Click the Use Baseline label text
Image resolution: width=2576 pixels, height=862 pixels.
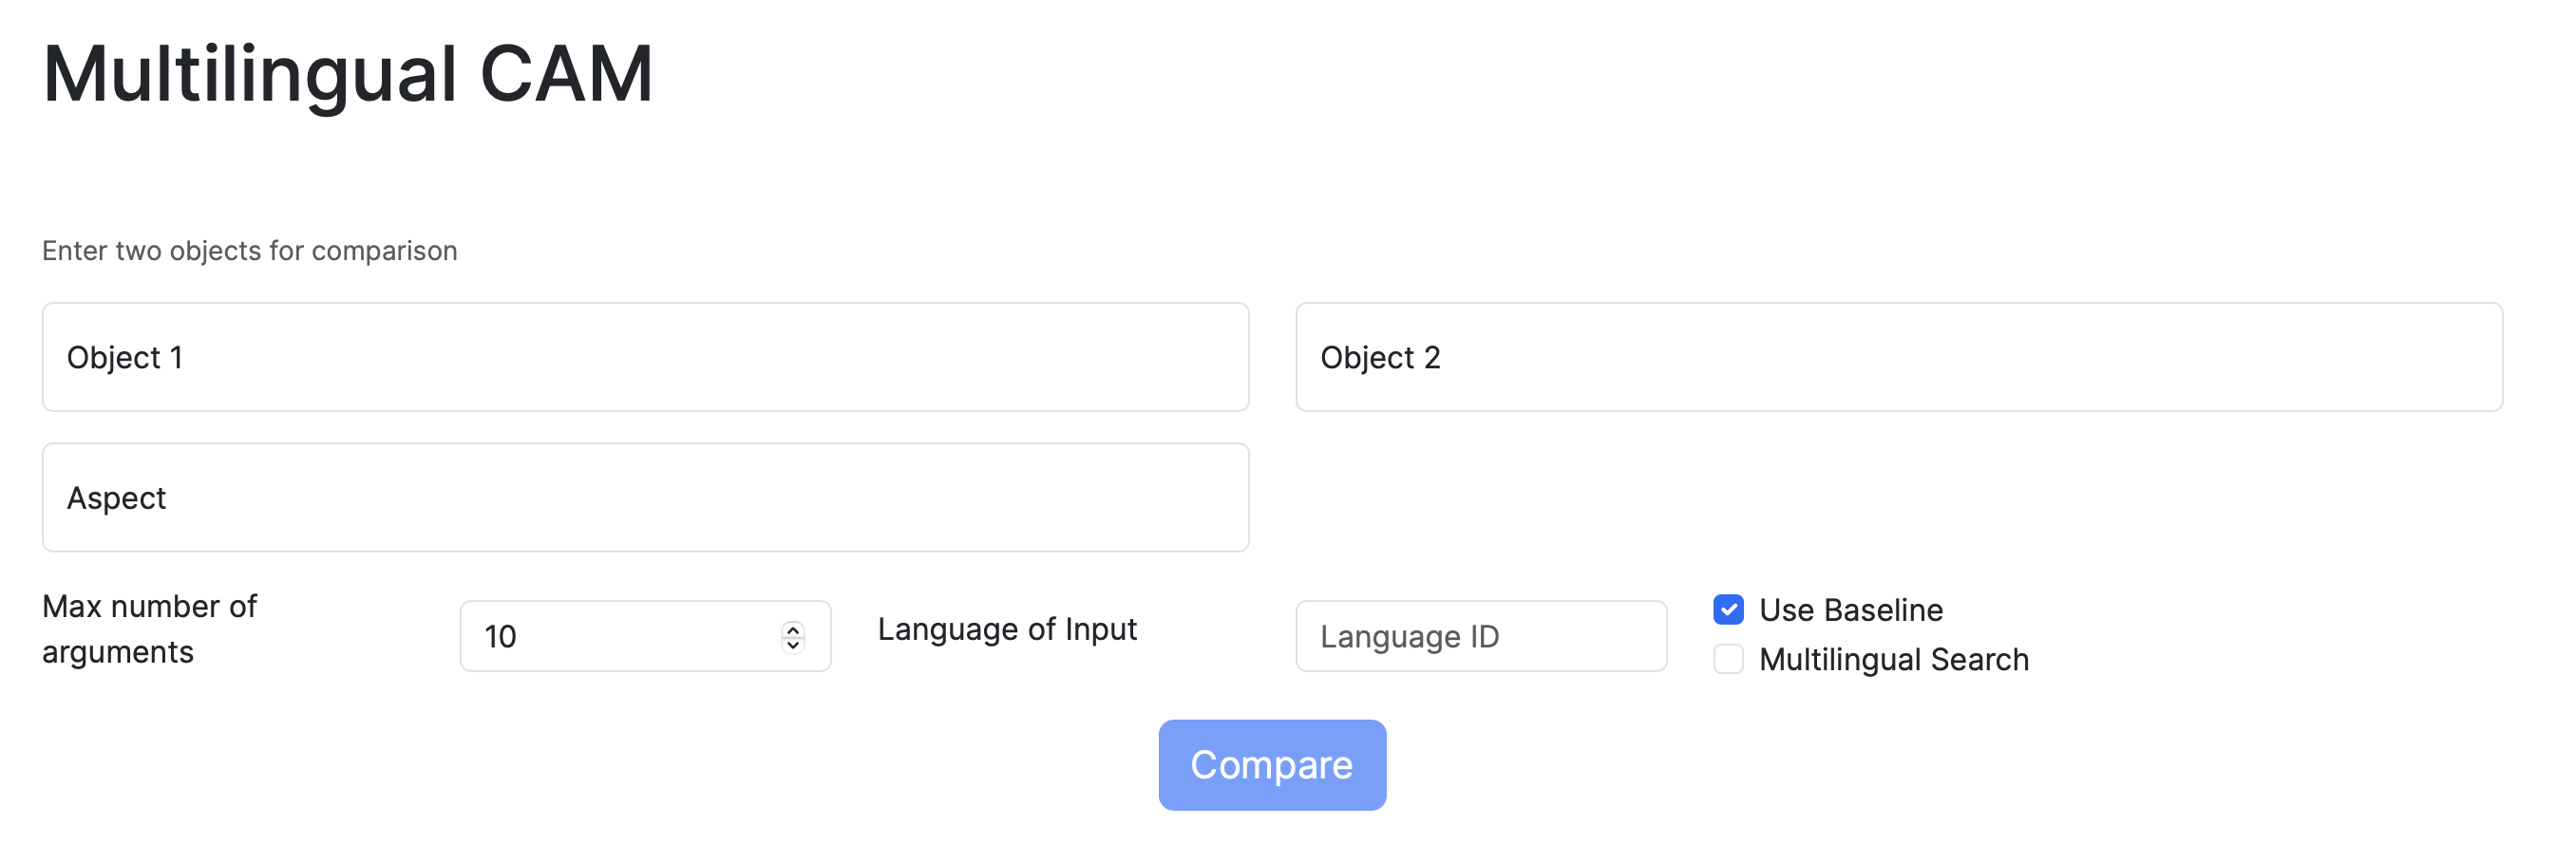[x=1850, y=609]
